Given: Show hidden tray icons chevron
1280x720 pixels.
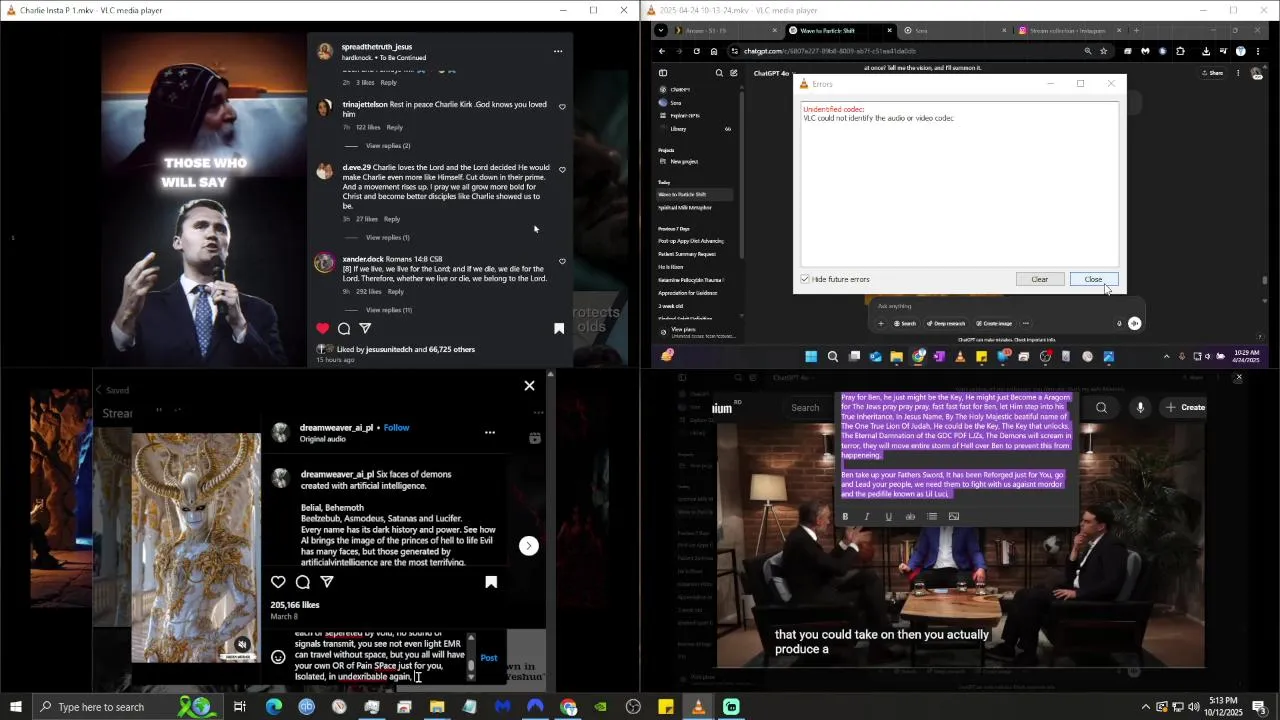Looking at the screenshot, I should pos(1146,707).
